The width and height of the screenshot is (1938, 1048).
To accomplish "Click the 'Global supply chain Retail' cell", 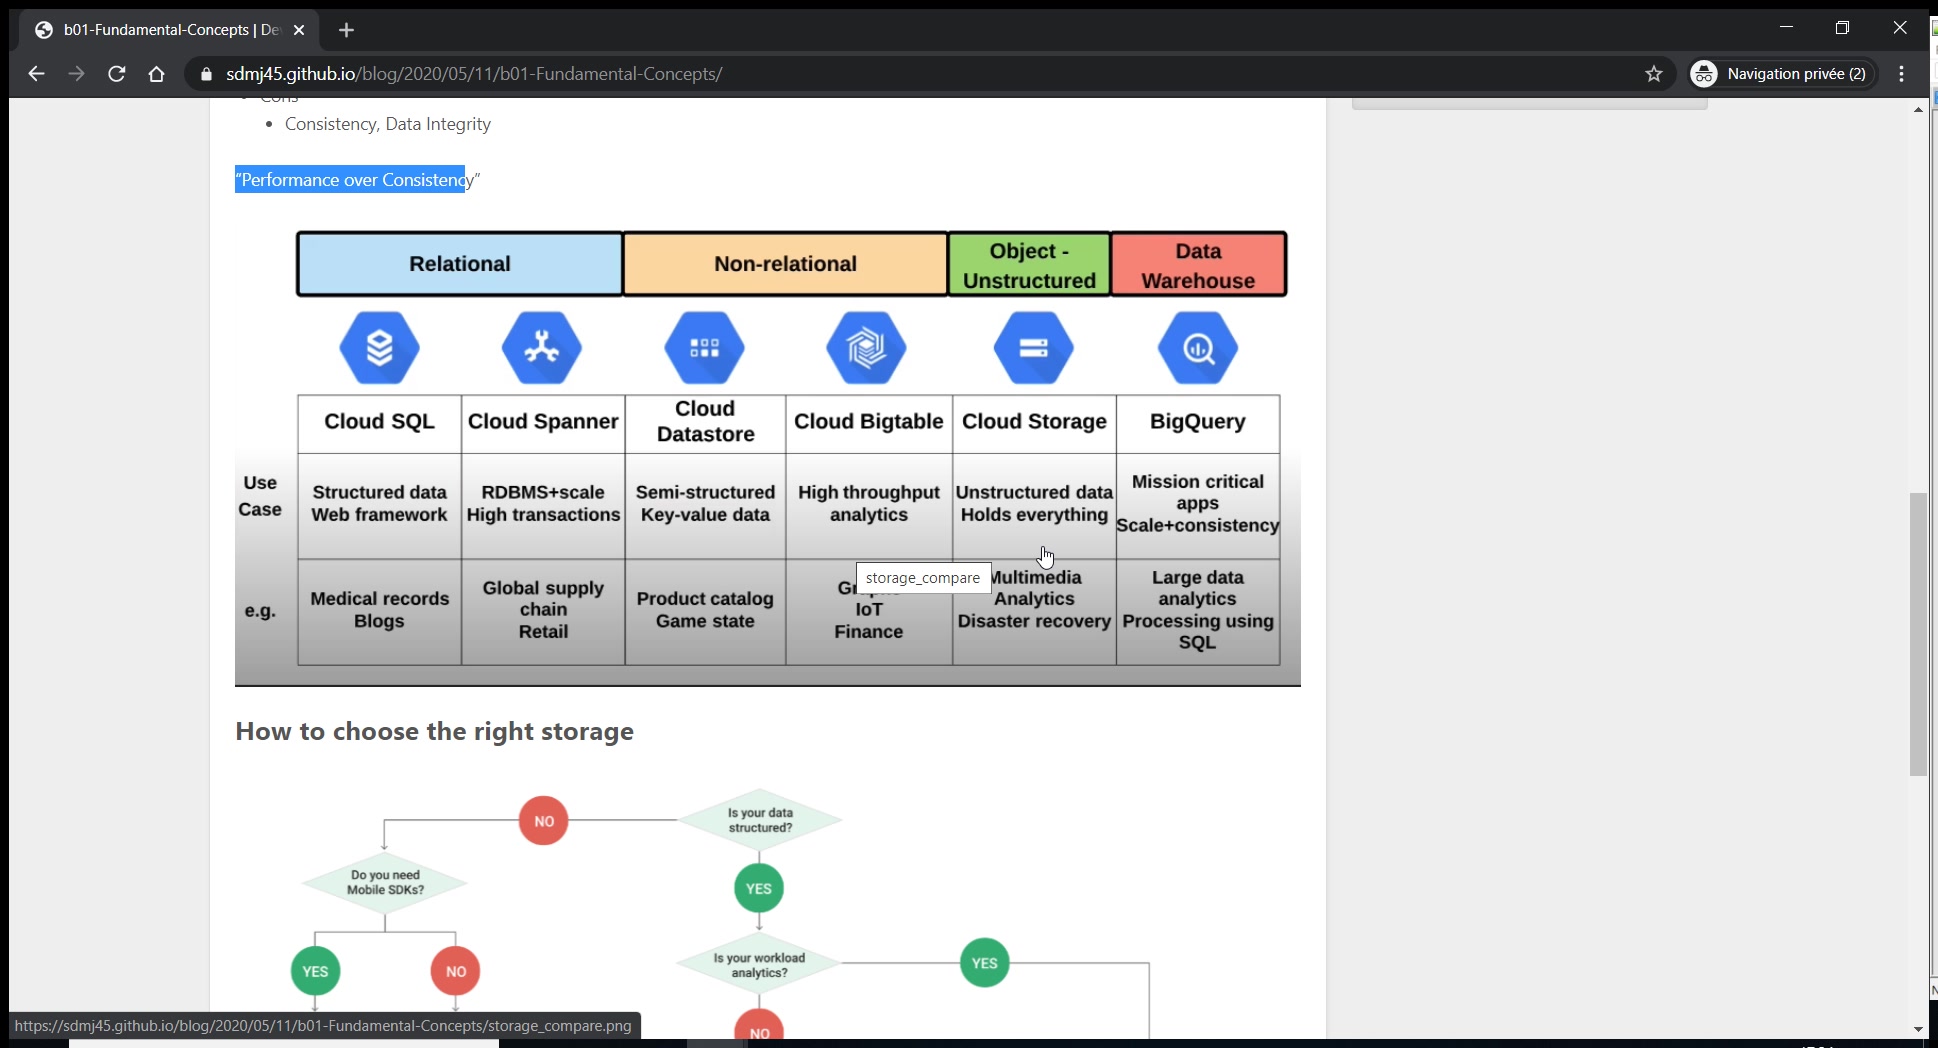I will [543, 611].
